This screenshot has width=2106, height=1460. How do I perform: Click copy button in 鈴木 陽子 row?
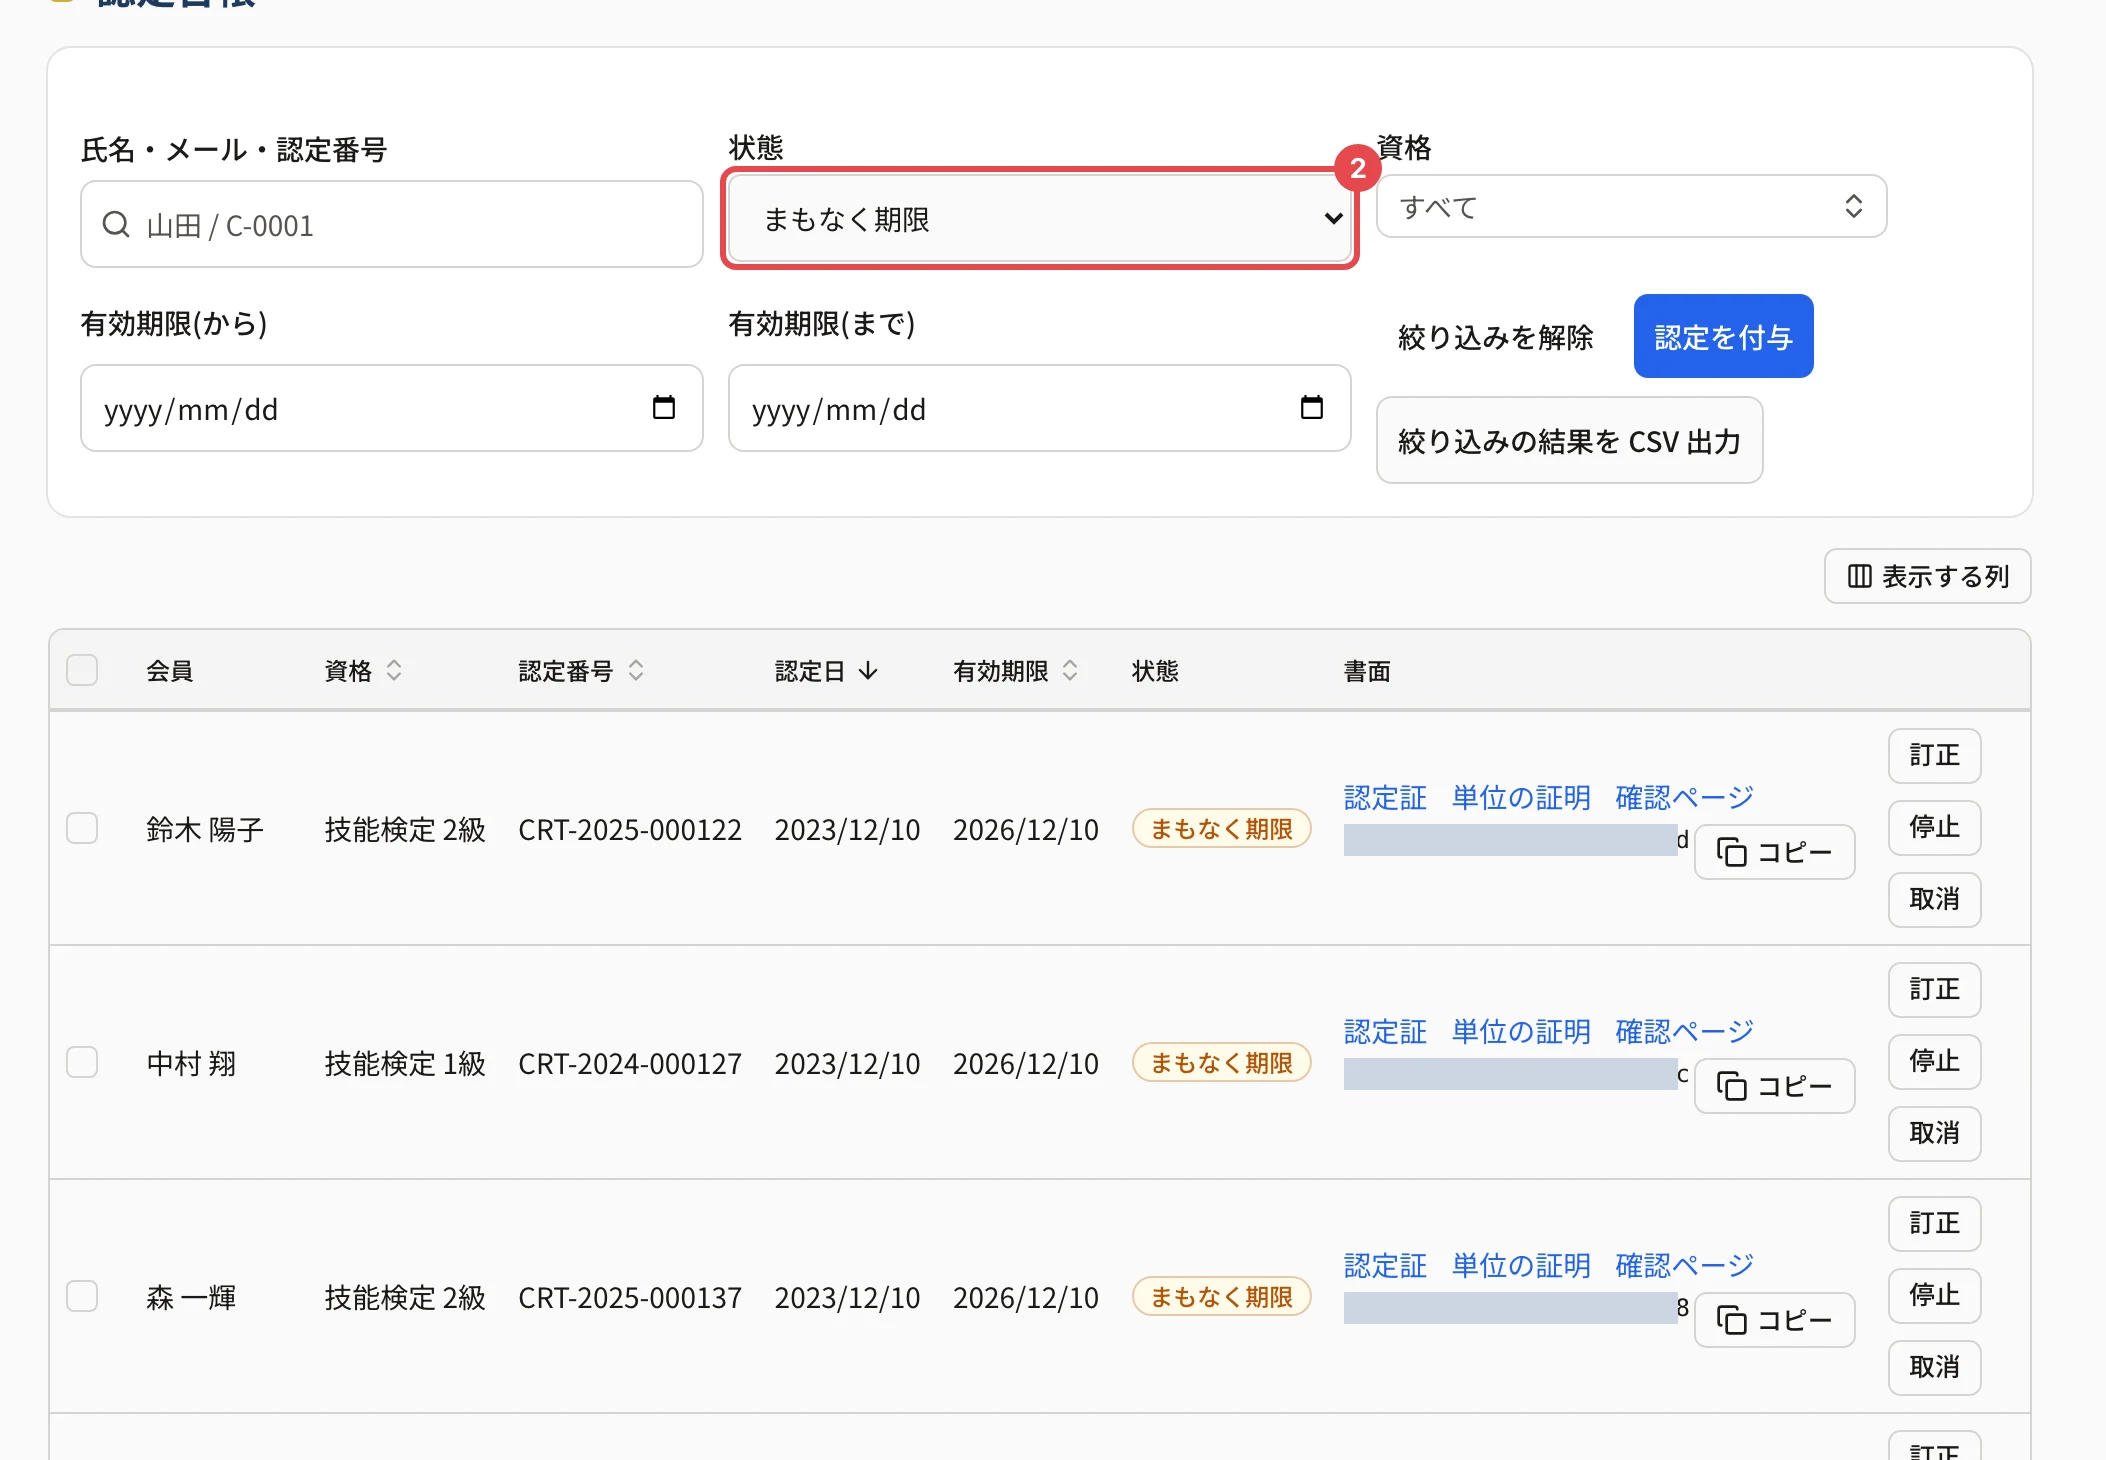(1775, 852)
